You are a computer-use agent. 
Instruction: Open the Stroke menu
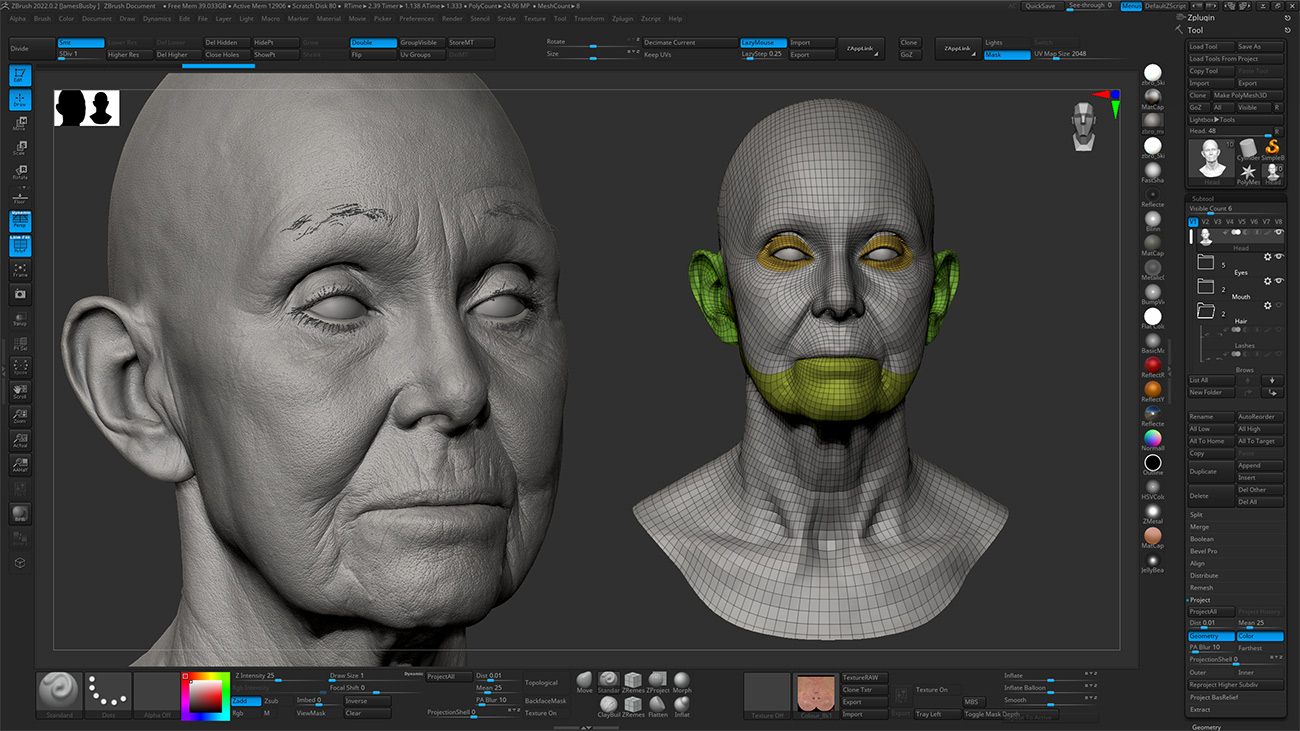(507, 18)
